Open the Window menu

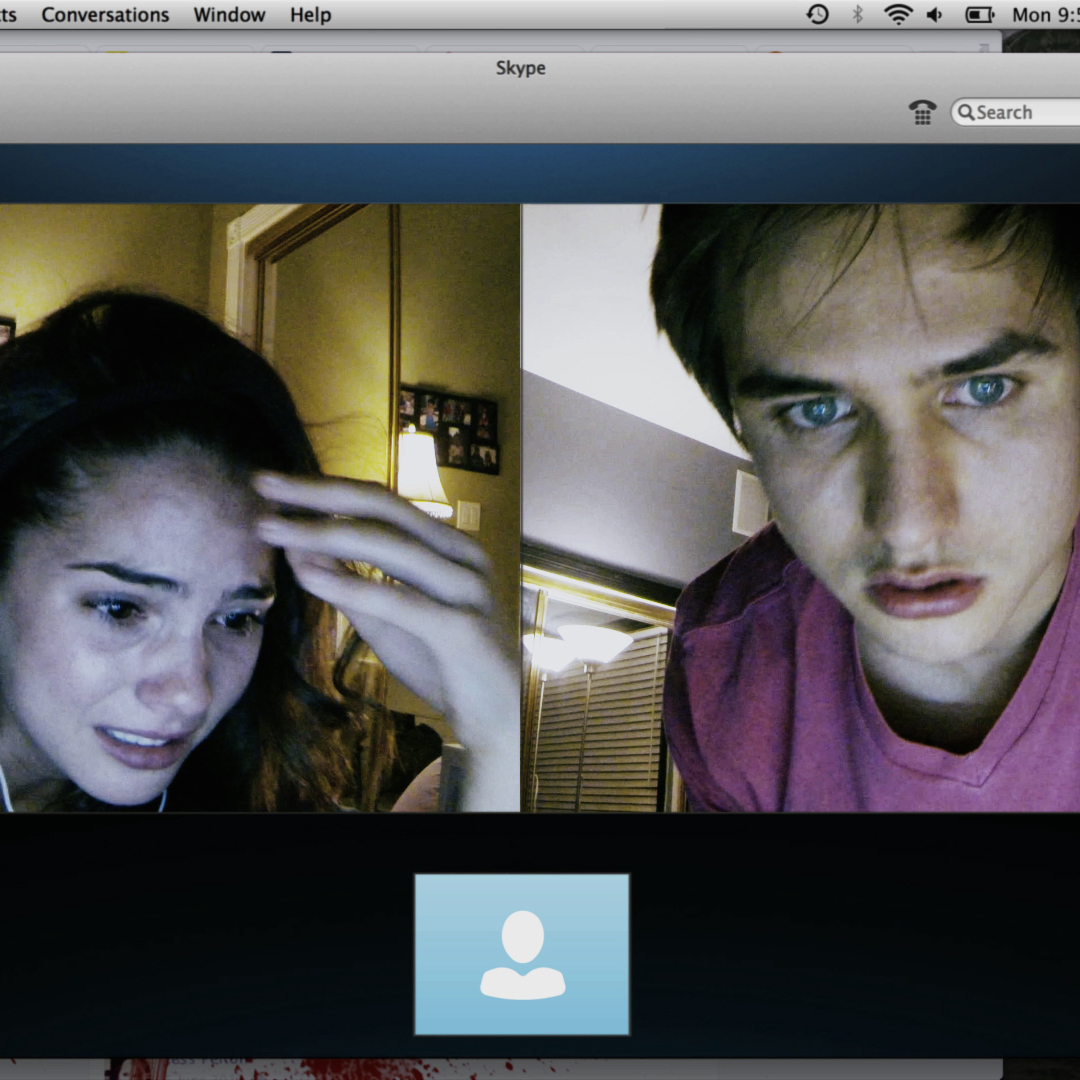pos(229,14)
